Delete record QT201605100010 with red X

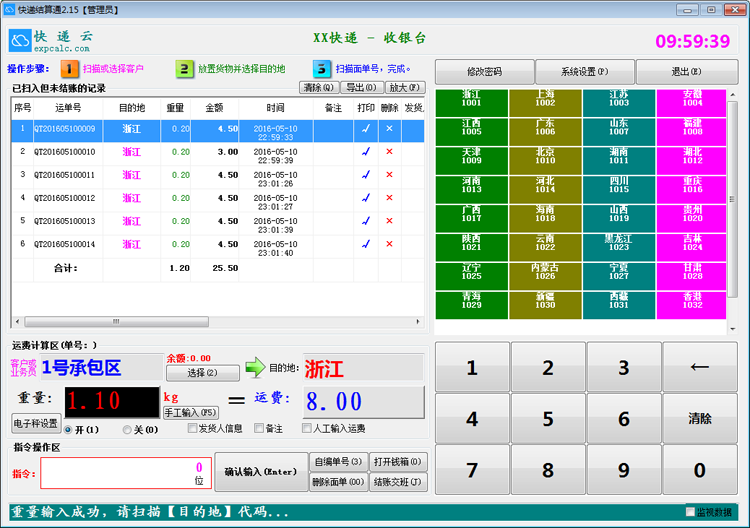[x=389, y=152]
